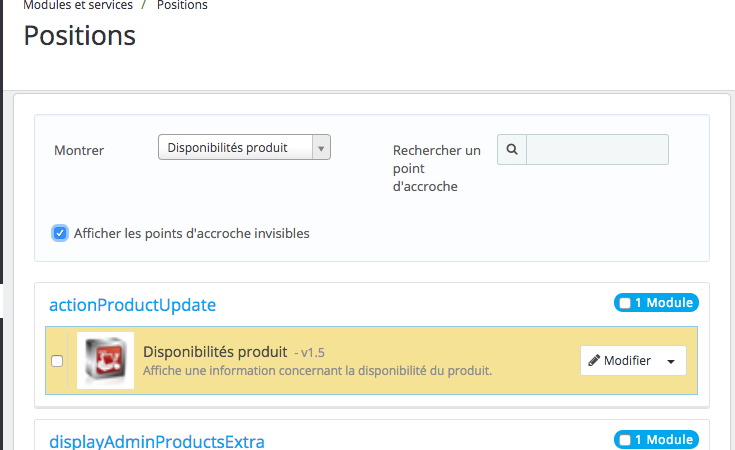Viewport: 735px width, 450px height.
Task: Click the 'Disponibilités produit' module name in row
Action: (x=215, y=352)
